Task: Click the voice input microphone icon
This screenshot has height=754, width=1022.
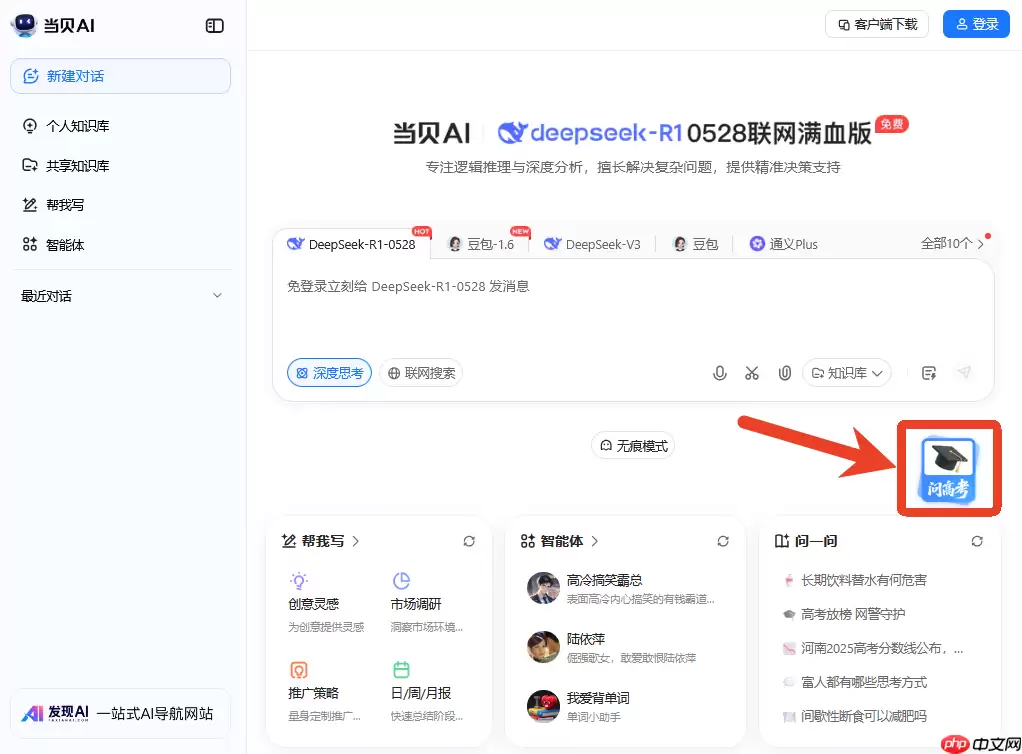Action: pyautogui.click(x=720, y=372)
